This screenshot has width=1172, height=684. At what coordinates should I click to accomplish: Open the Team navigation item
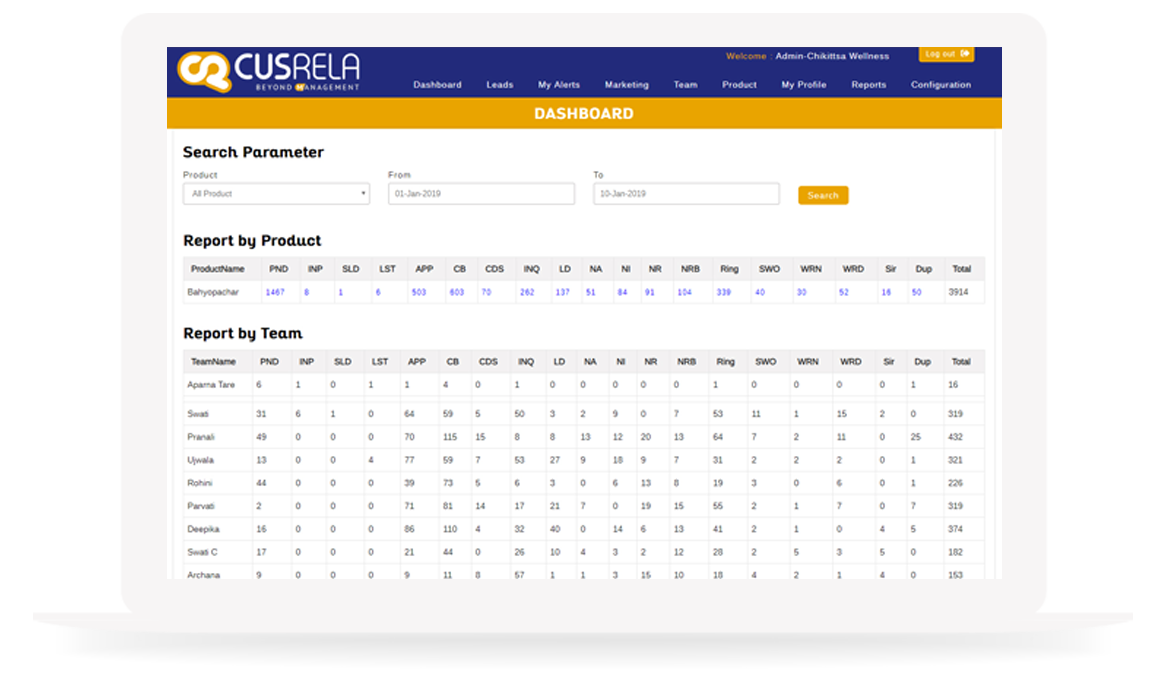pos(685,85)
